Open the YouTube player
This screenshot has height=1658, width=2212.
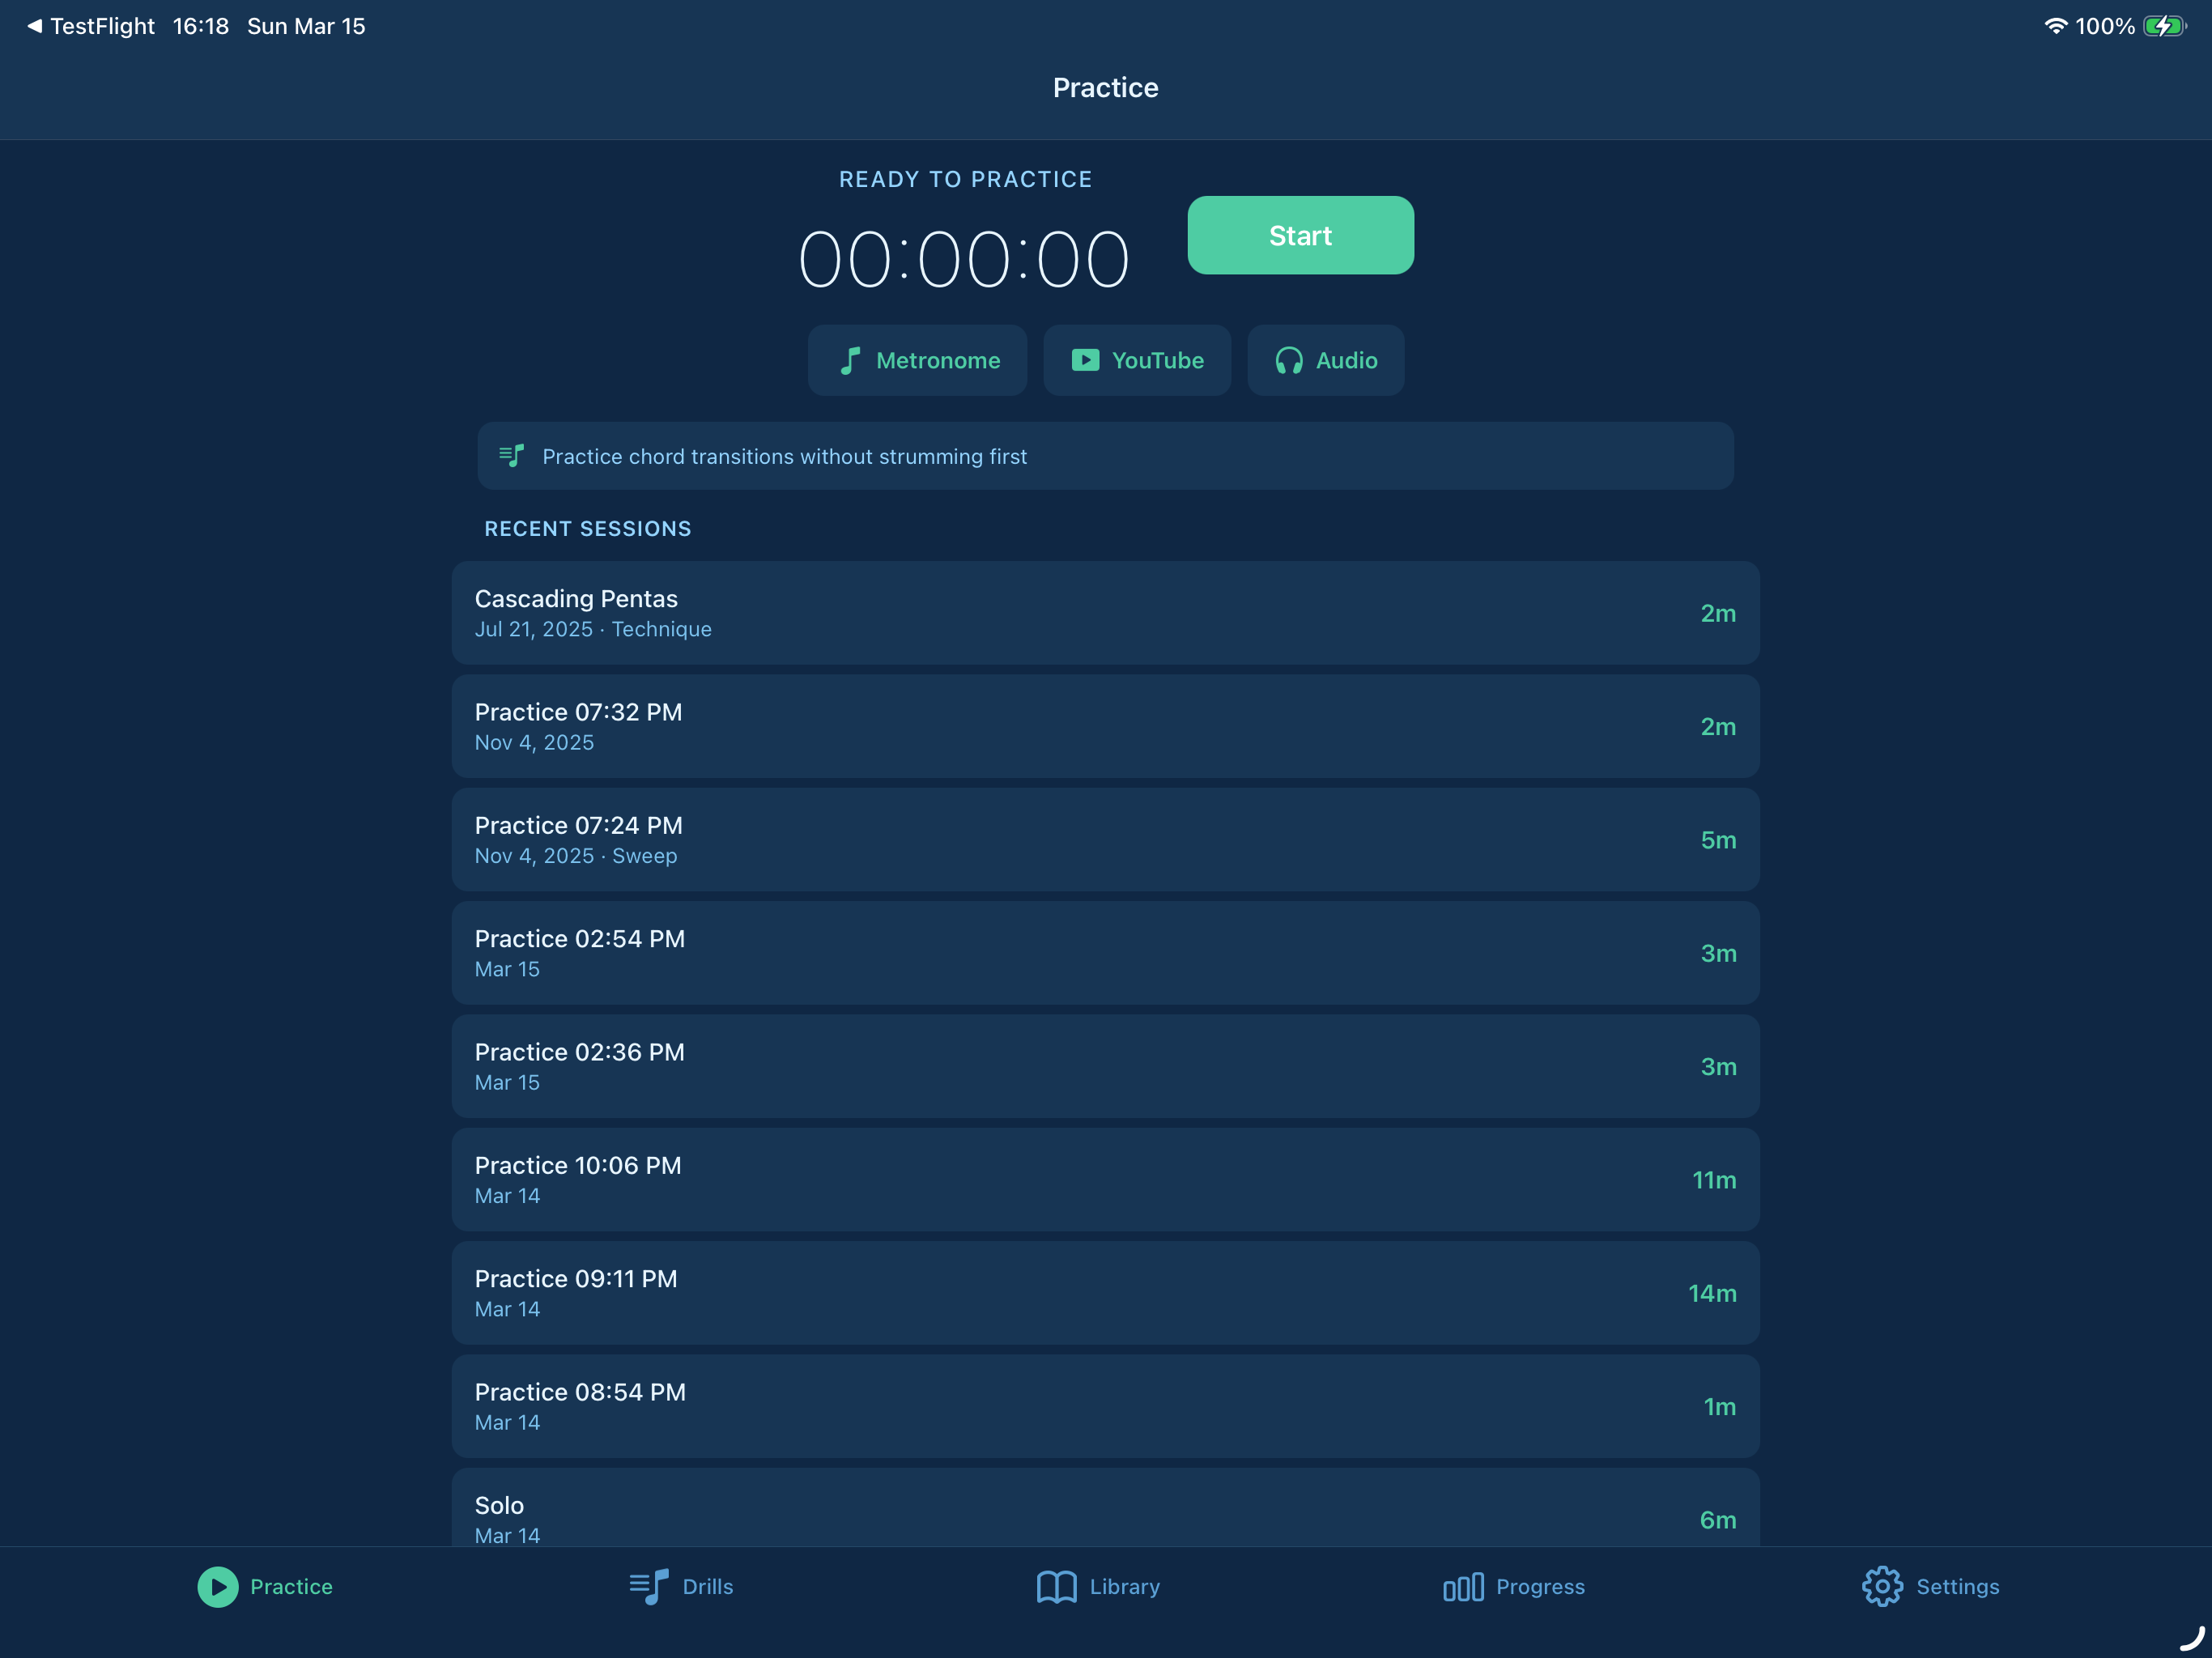(x=1137, y=360)
